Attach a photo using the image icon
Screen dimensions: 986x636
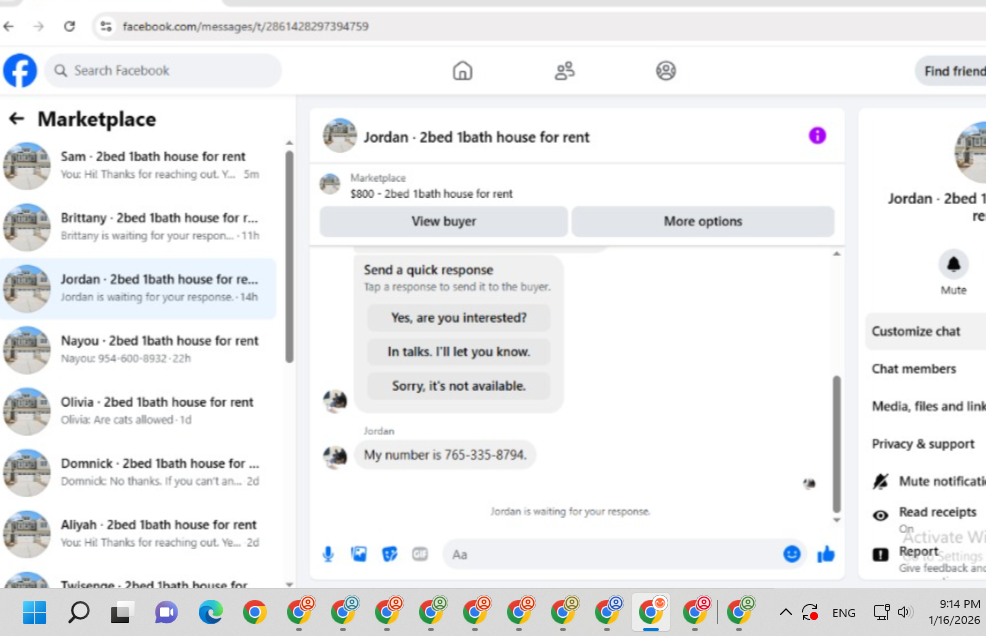(358, 554)
